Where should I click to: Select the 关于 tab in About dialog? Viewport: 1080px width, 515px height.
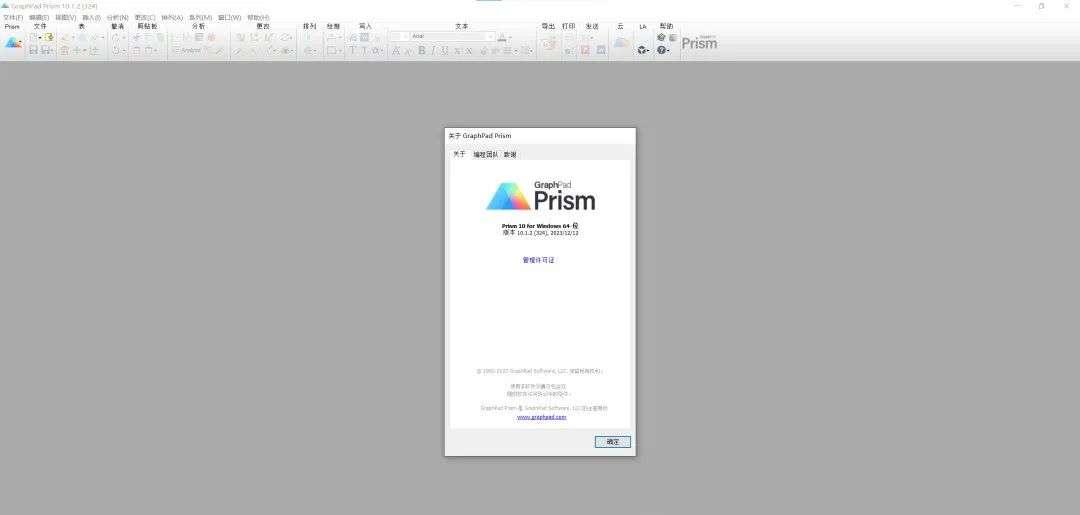click(x=459, y=154)
